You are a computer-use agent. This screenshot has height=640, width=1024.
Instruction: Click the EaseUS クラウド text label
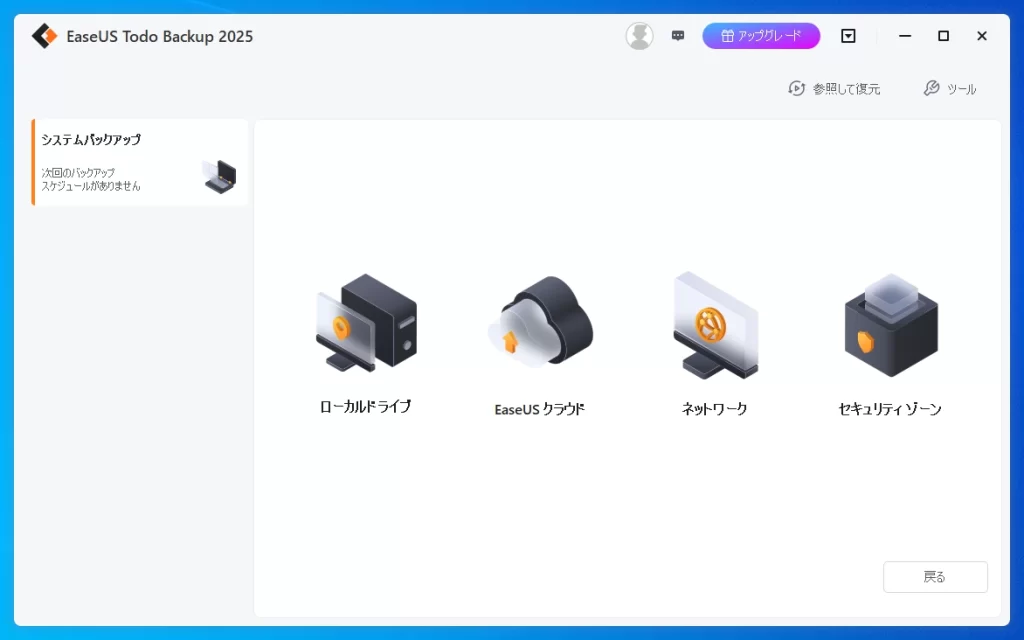point(540,409)
